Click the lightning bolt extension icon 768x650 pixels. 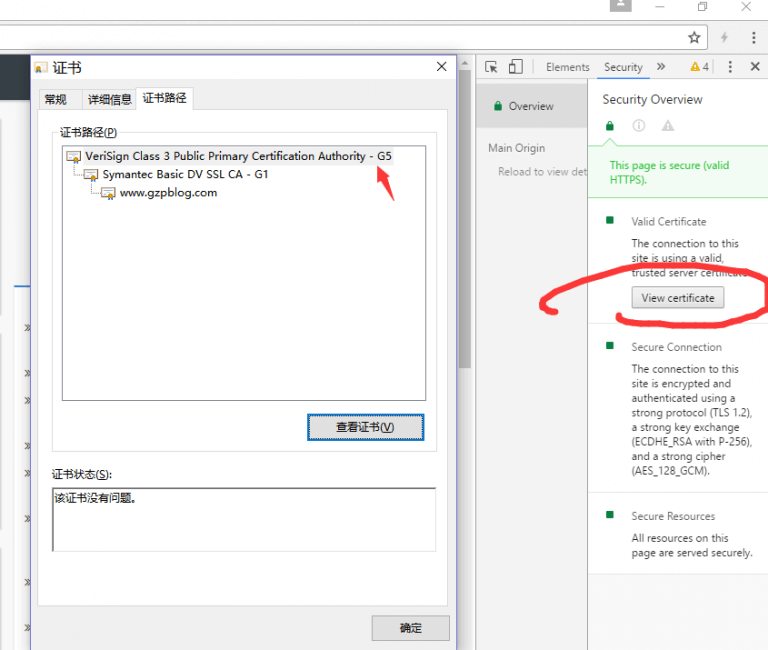tap(724, 38)
